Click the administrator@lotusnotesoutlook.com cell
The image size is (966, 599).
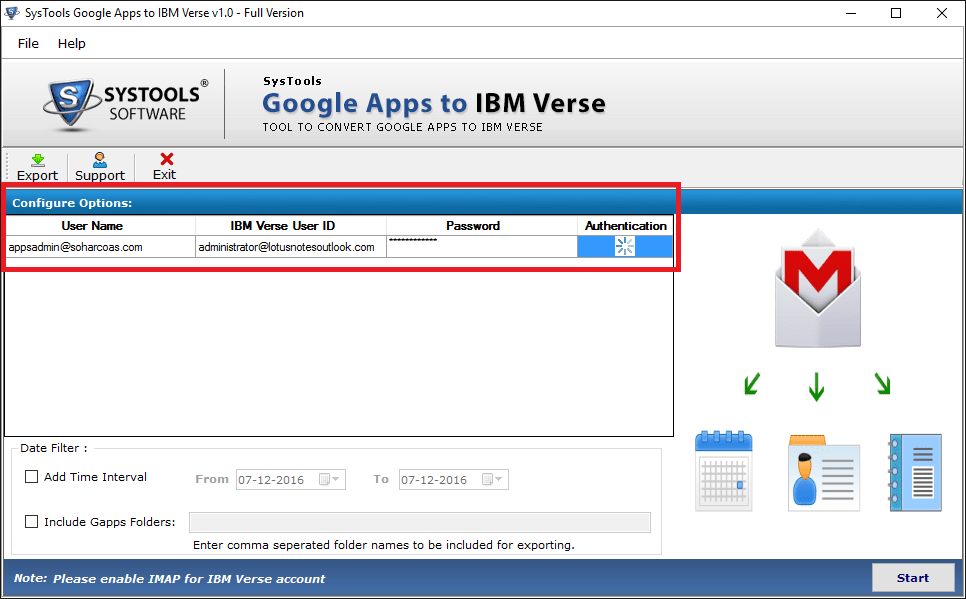coord(291,247)
